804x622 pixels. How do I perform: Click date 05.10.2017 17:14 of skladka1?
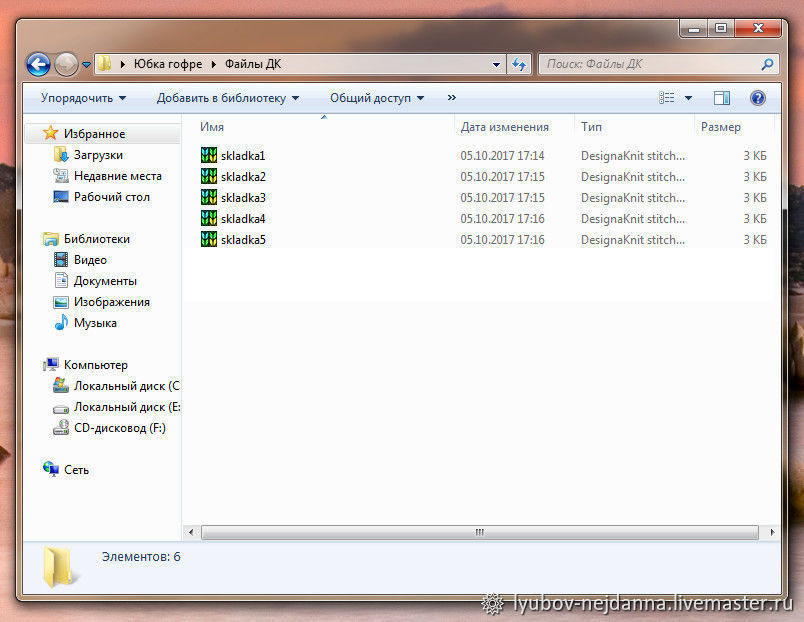click(502, 155)
